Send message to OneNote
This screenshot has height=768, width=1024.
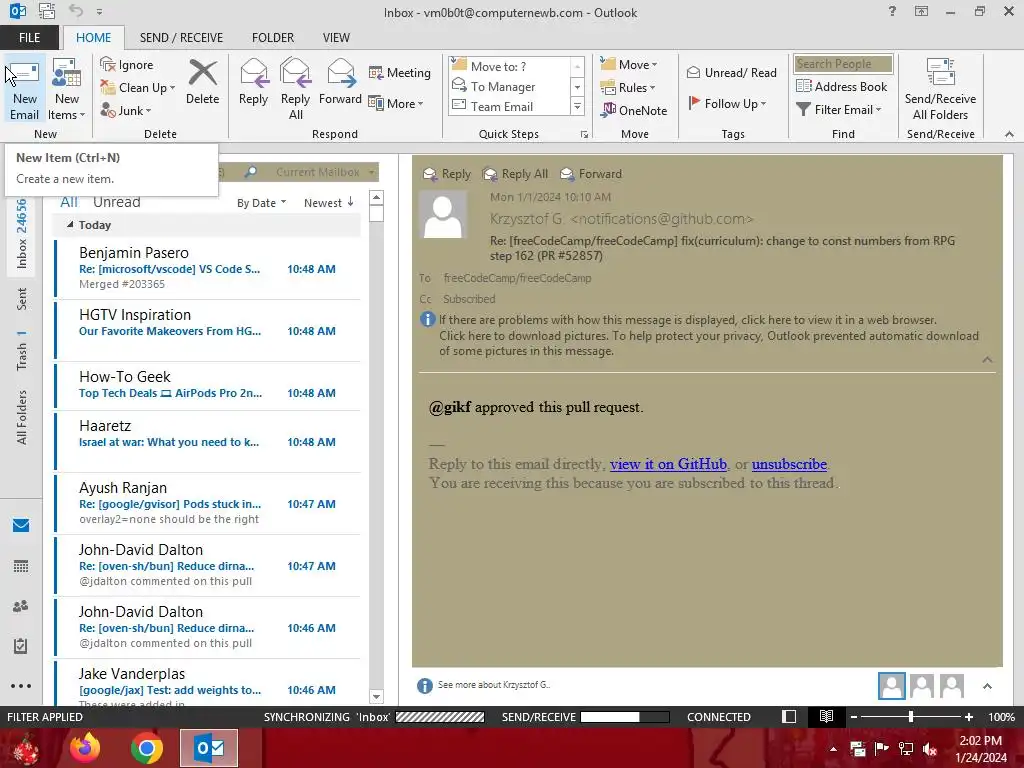coord(634,110)
